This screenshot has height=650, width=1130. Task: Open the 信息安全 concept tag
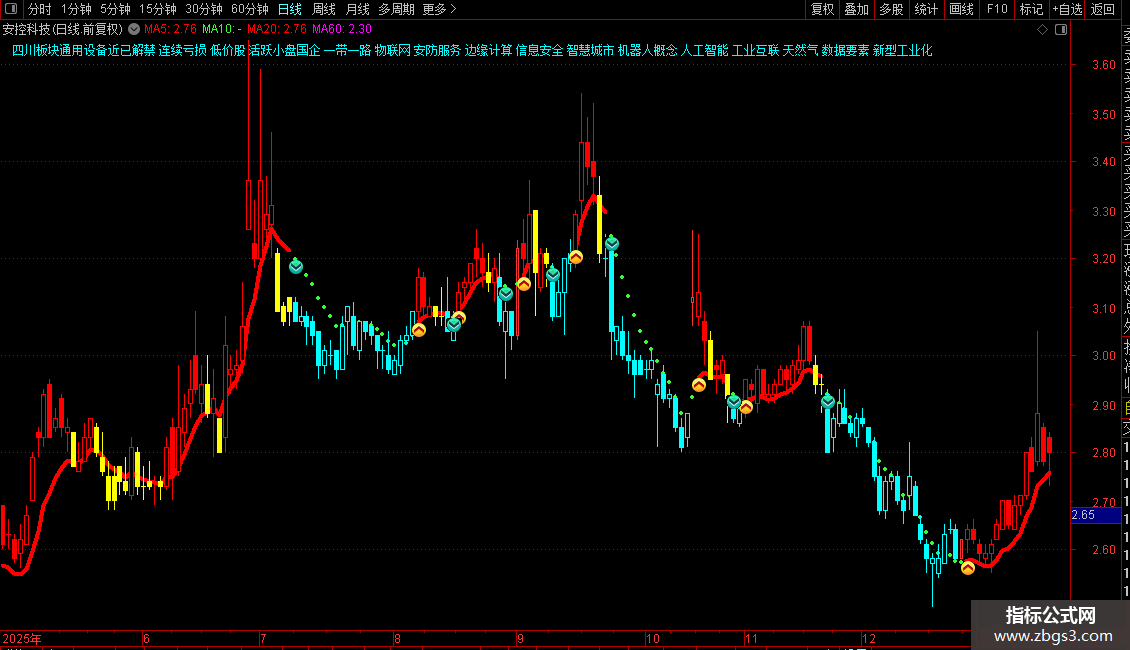pyautogui.click(x=540, y=50)
